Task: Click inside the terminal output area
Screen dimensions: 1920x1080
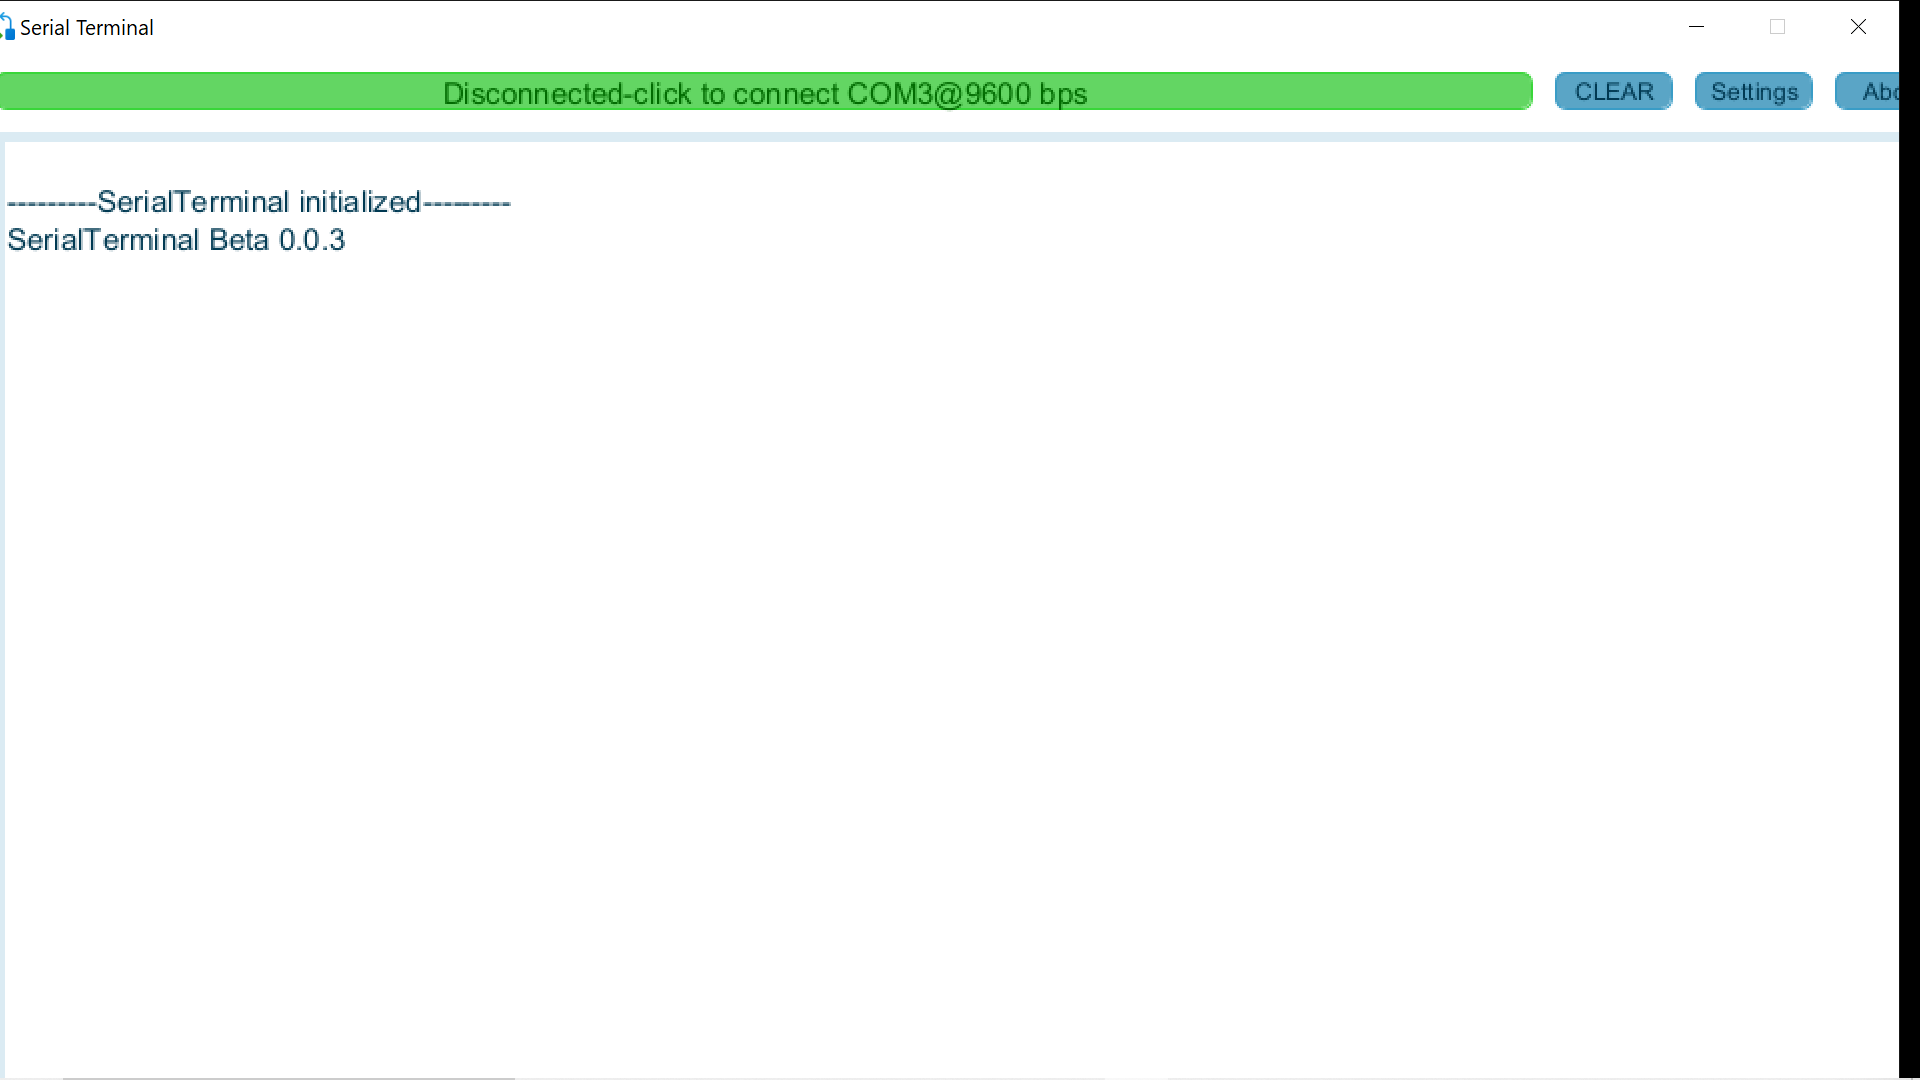Action: pyautogui.click(x=900, y=600)
